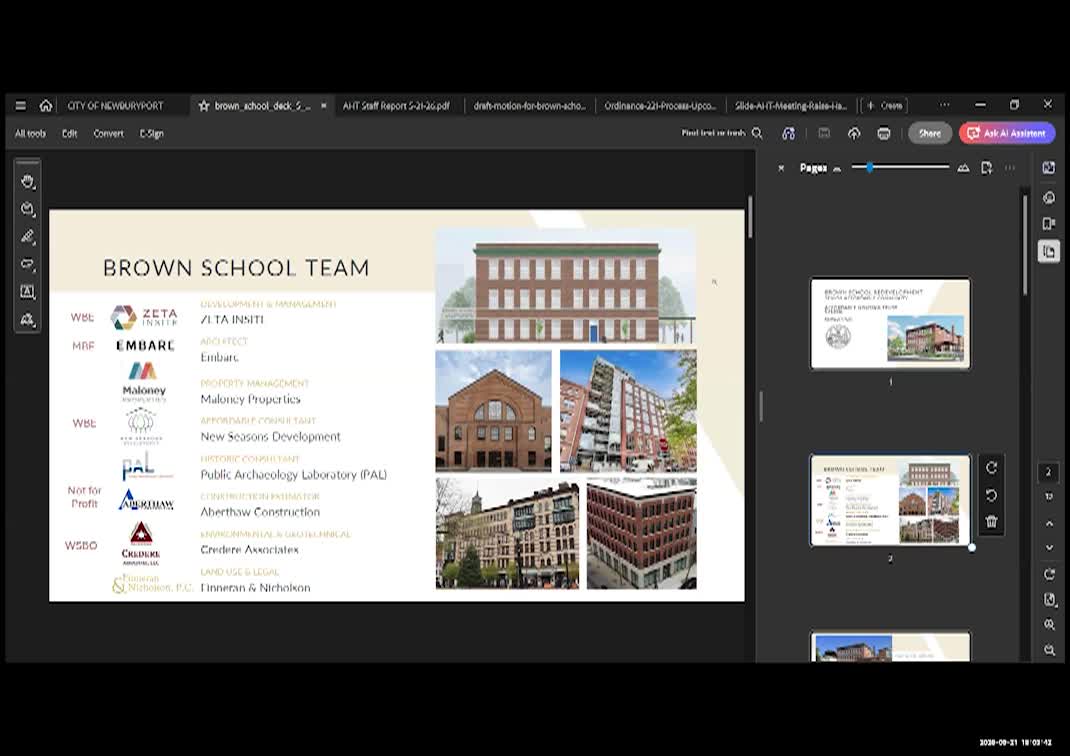This screenshot has width=1070, height=756.
Task: Open the All tools menu
Action: pyautogui.click(x=31, y=134)
